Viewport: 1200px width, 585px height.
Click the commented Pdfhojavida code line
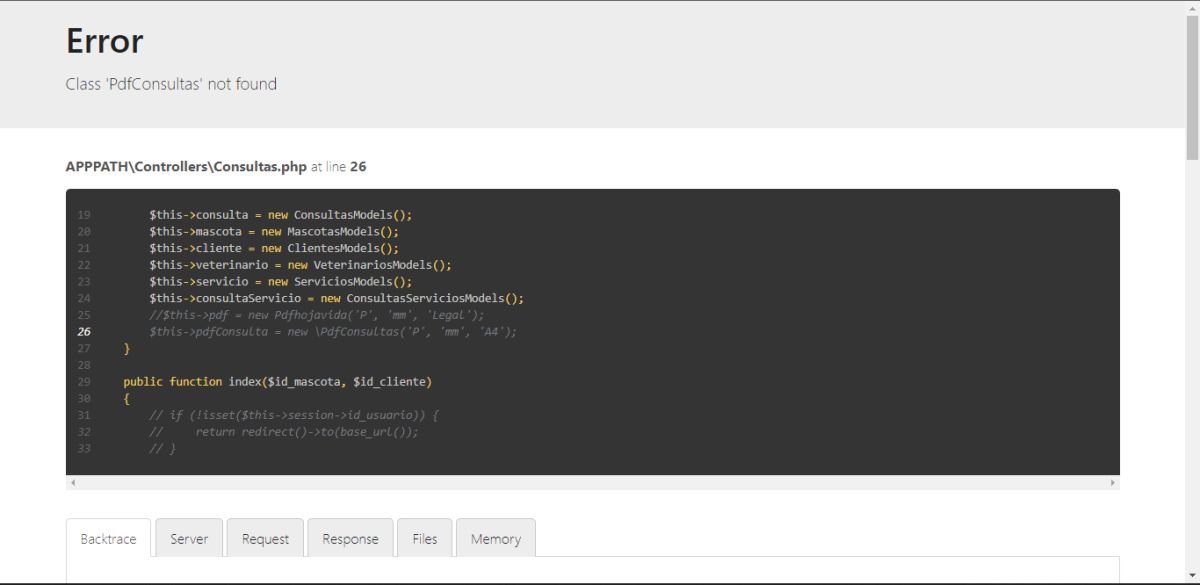point(317,315)
